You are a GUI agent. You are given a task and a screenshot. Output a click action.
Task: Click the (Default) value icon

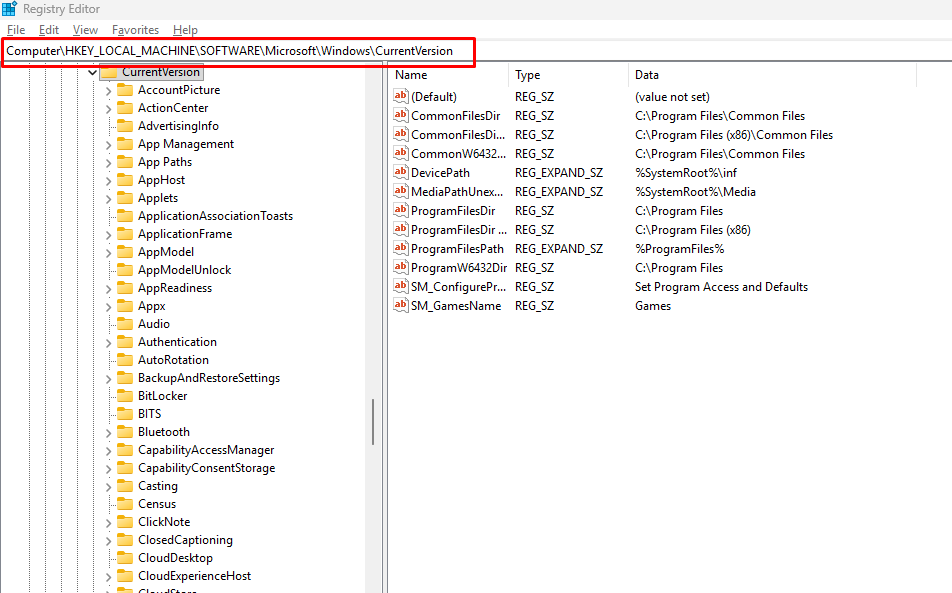pyautogui.click(x=402, y=97)
